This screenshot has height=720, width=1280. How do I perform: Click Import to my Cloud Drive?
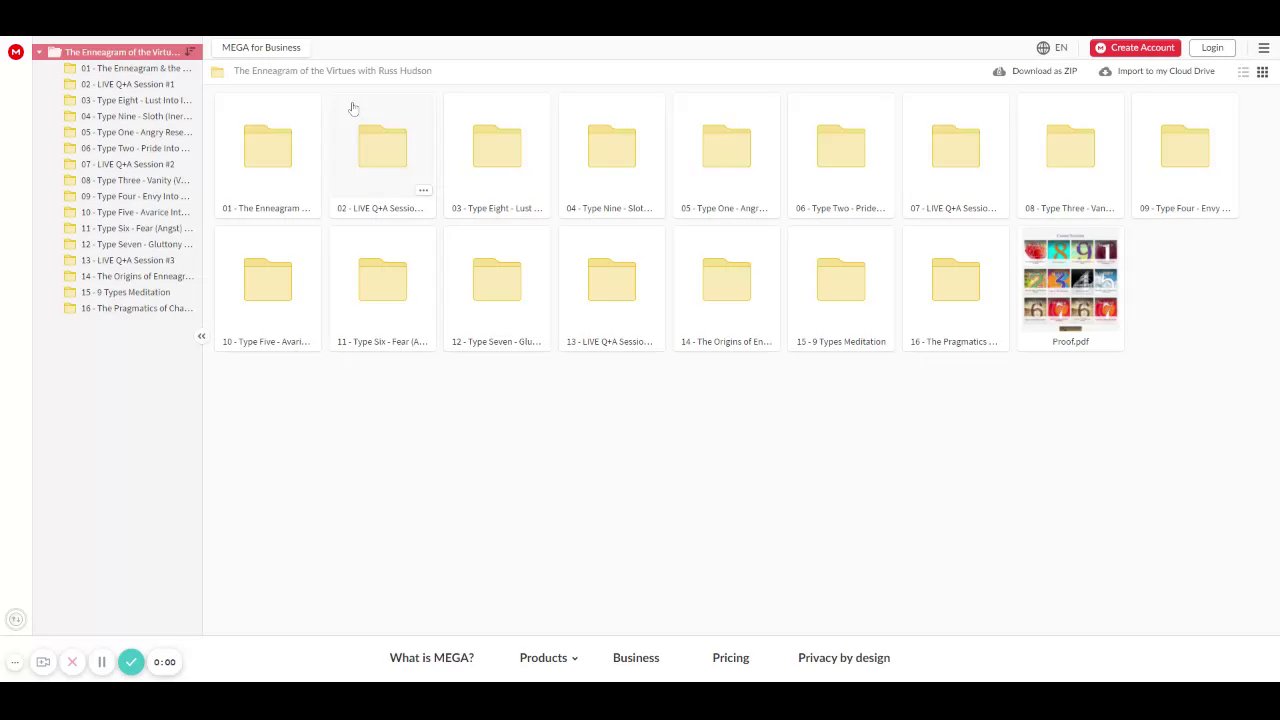coord(1156,71)
